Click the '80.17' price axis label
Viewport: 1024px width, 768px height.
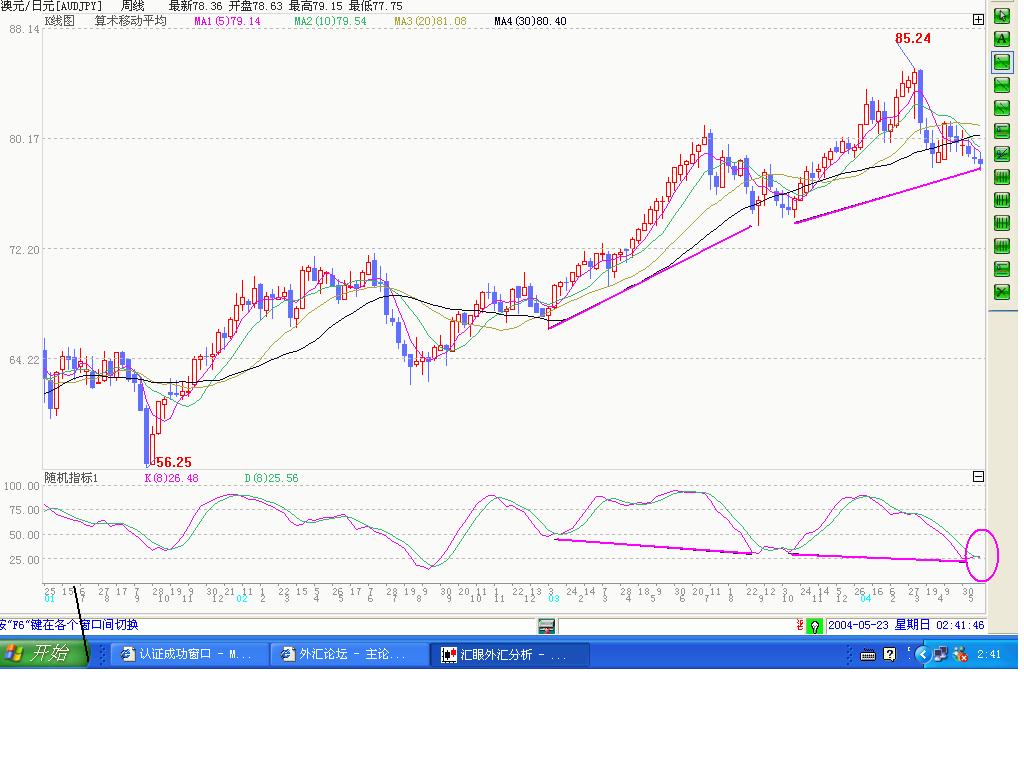[x=24, y=139]
